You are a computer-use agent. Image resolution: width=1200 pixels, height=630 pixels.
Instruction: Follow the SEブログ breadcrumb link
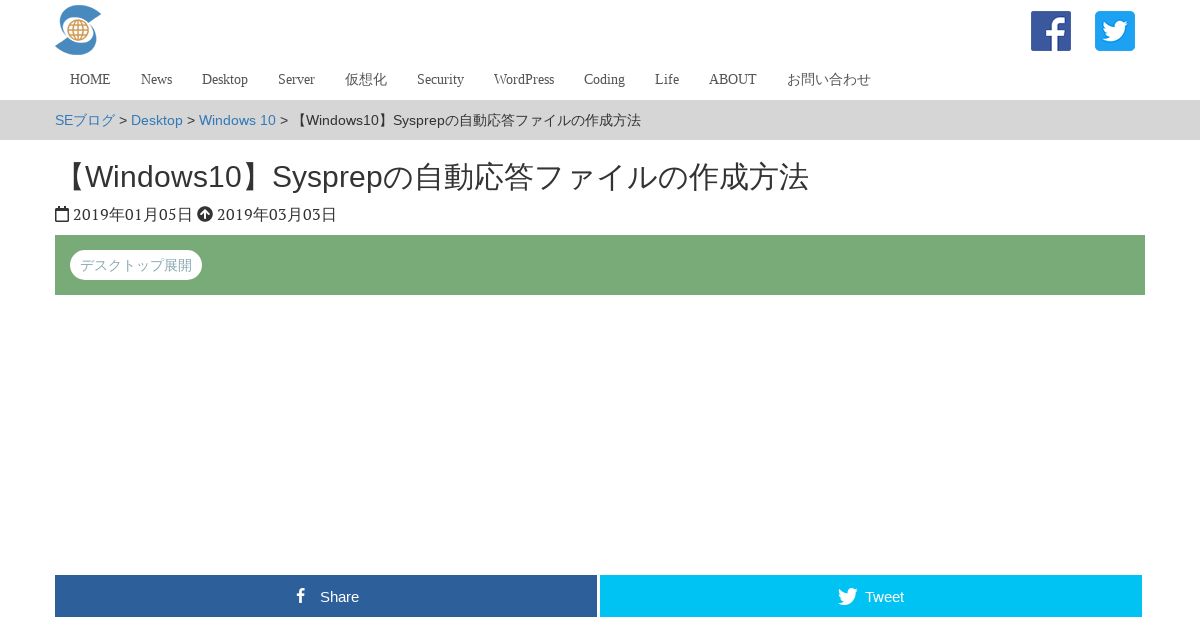(85, 120)
